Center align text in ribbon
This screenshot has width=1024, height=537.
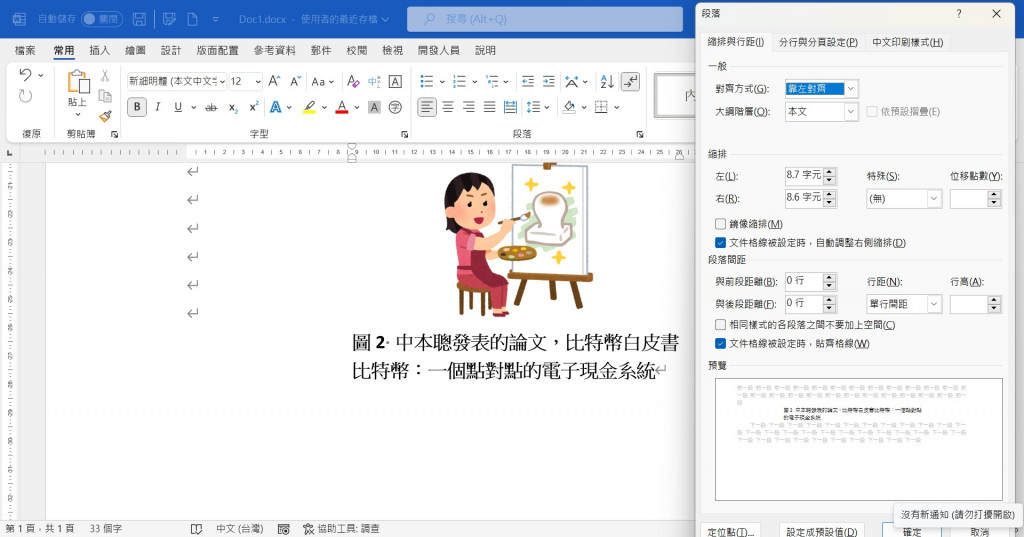coord(448,107)
